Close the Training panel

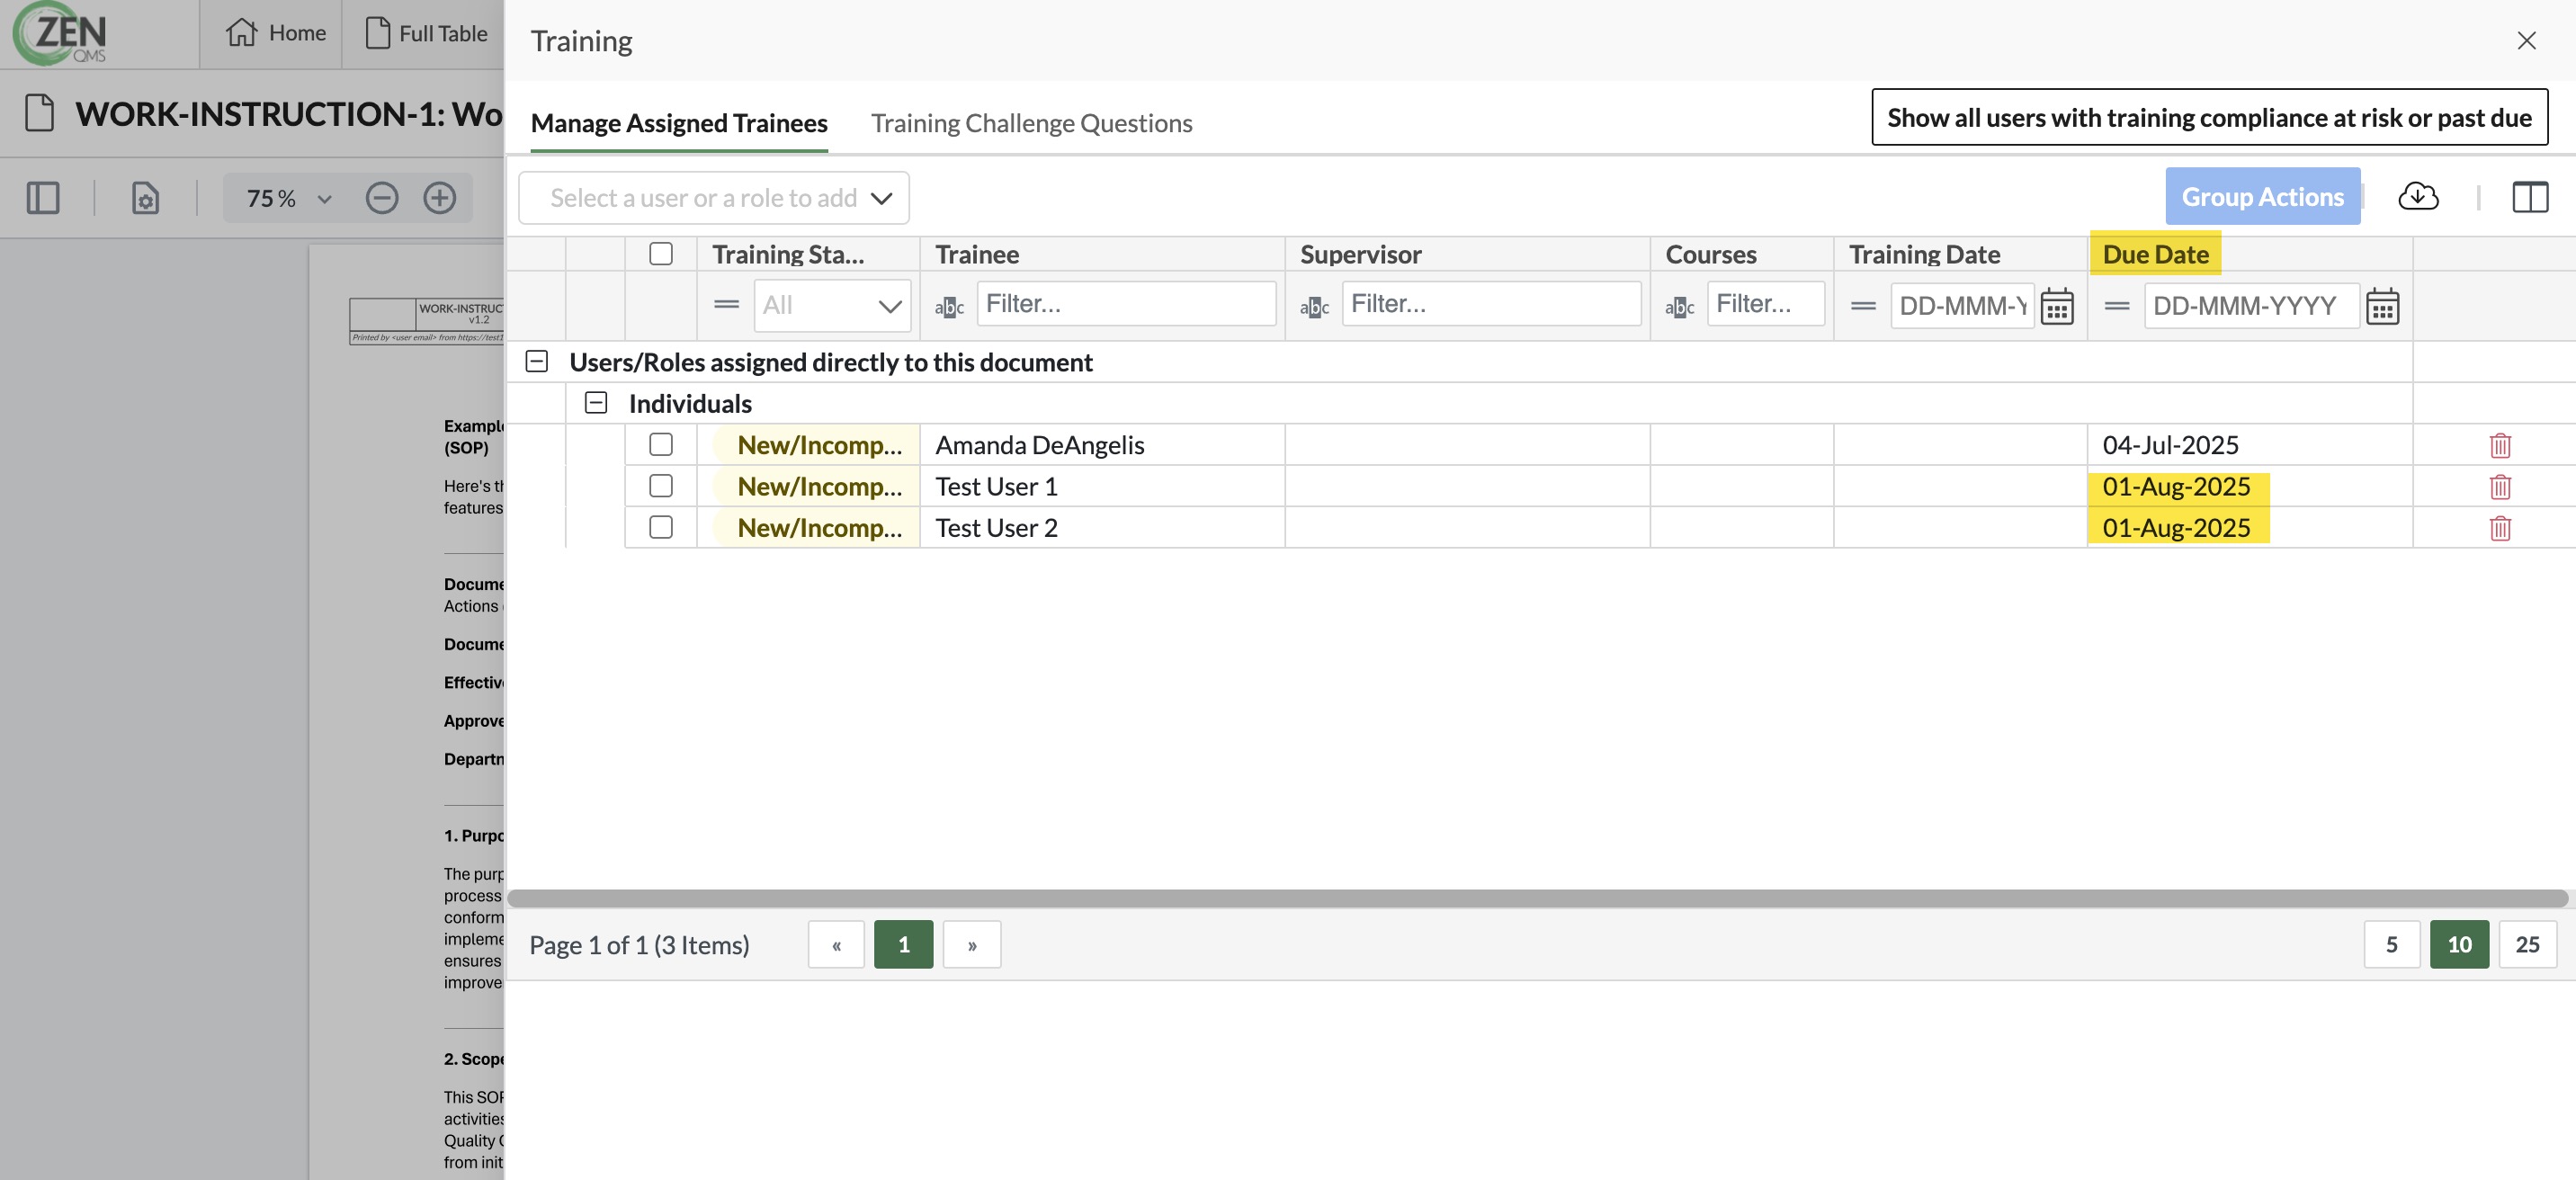tap(2526, 41)
